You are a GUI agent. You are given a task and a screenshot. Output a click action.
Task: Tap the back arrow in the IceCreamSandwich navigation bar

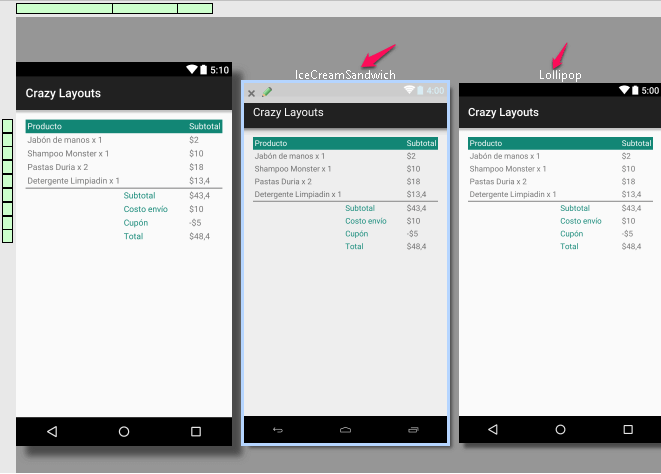278,430
